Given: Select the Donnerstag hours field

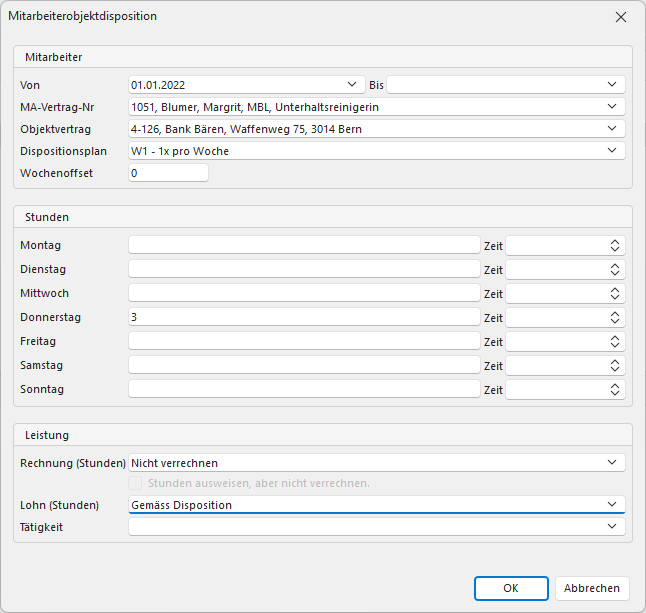Looking at the screenshot, I should point(304,317).
